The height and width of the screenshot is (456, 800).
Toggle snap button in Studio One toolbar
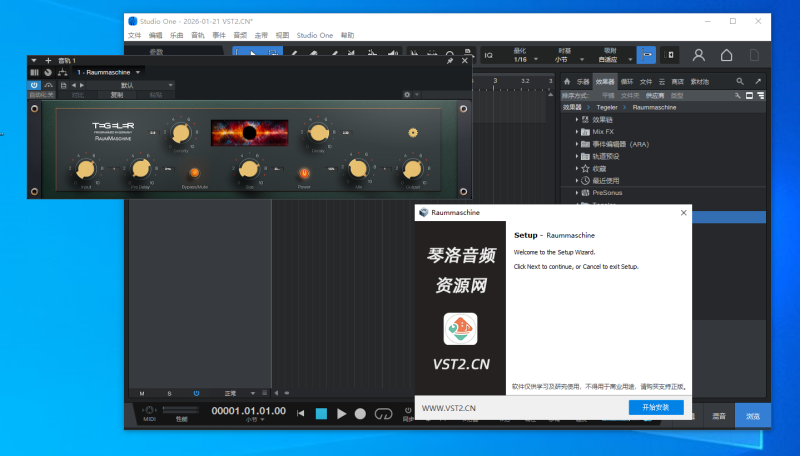646,55
